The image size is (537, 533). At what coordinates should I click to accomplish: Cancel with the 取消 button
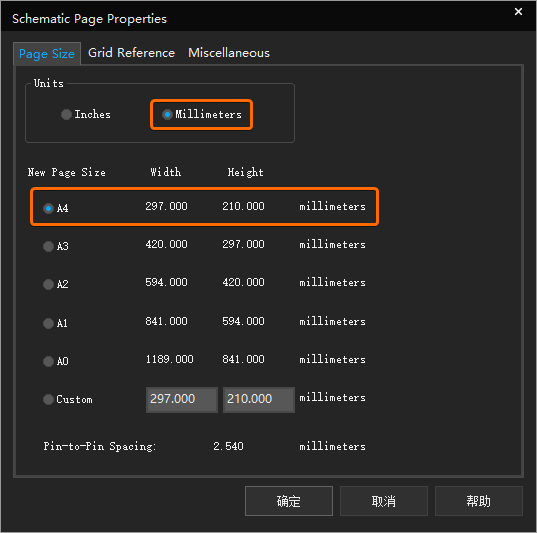coord(384,501)
